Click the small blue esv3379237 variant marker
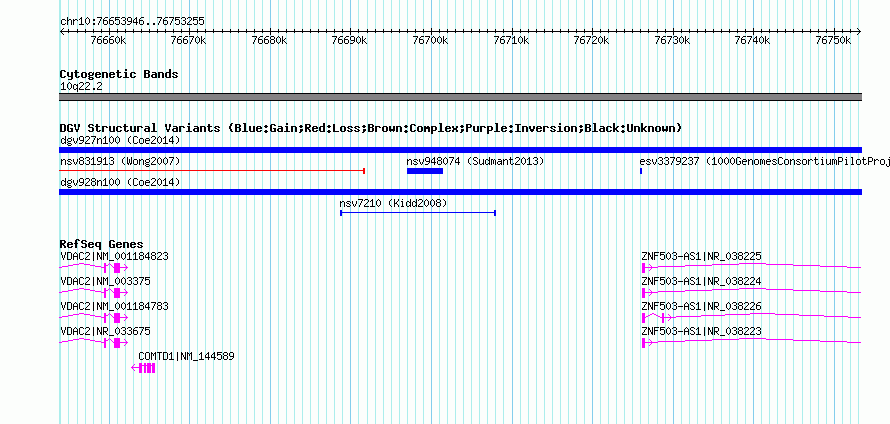890x424 pixels. tap(641, 171)
